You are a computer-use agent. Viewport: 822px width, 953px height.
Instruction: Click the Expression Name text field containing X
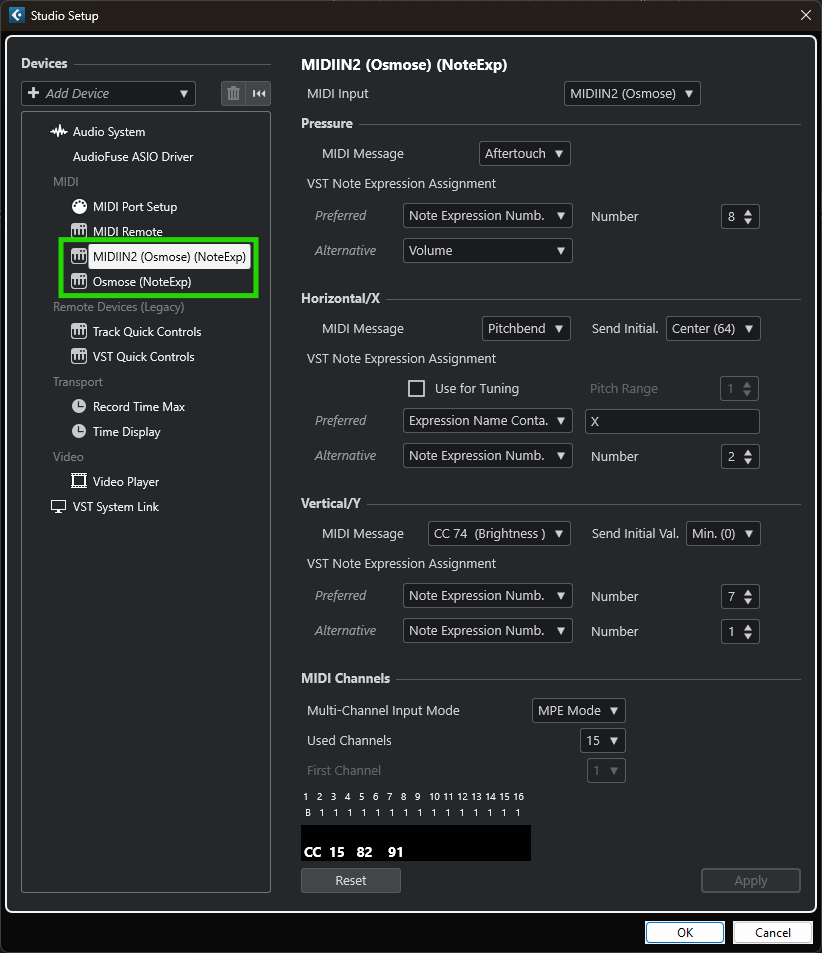671,422
